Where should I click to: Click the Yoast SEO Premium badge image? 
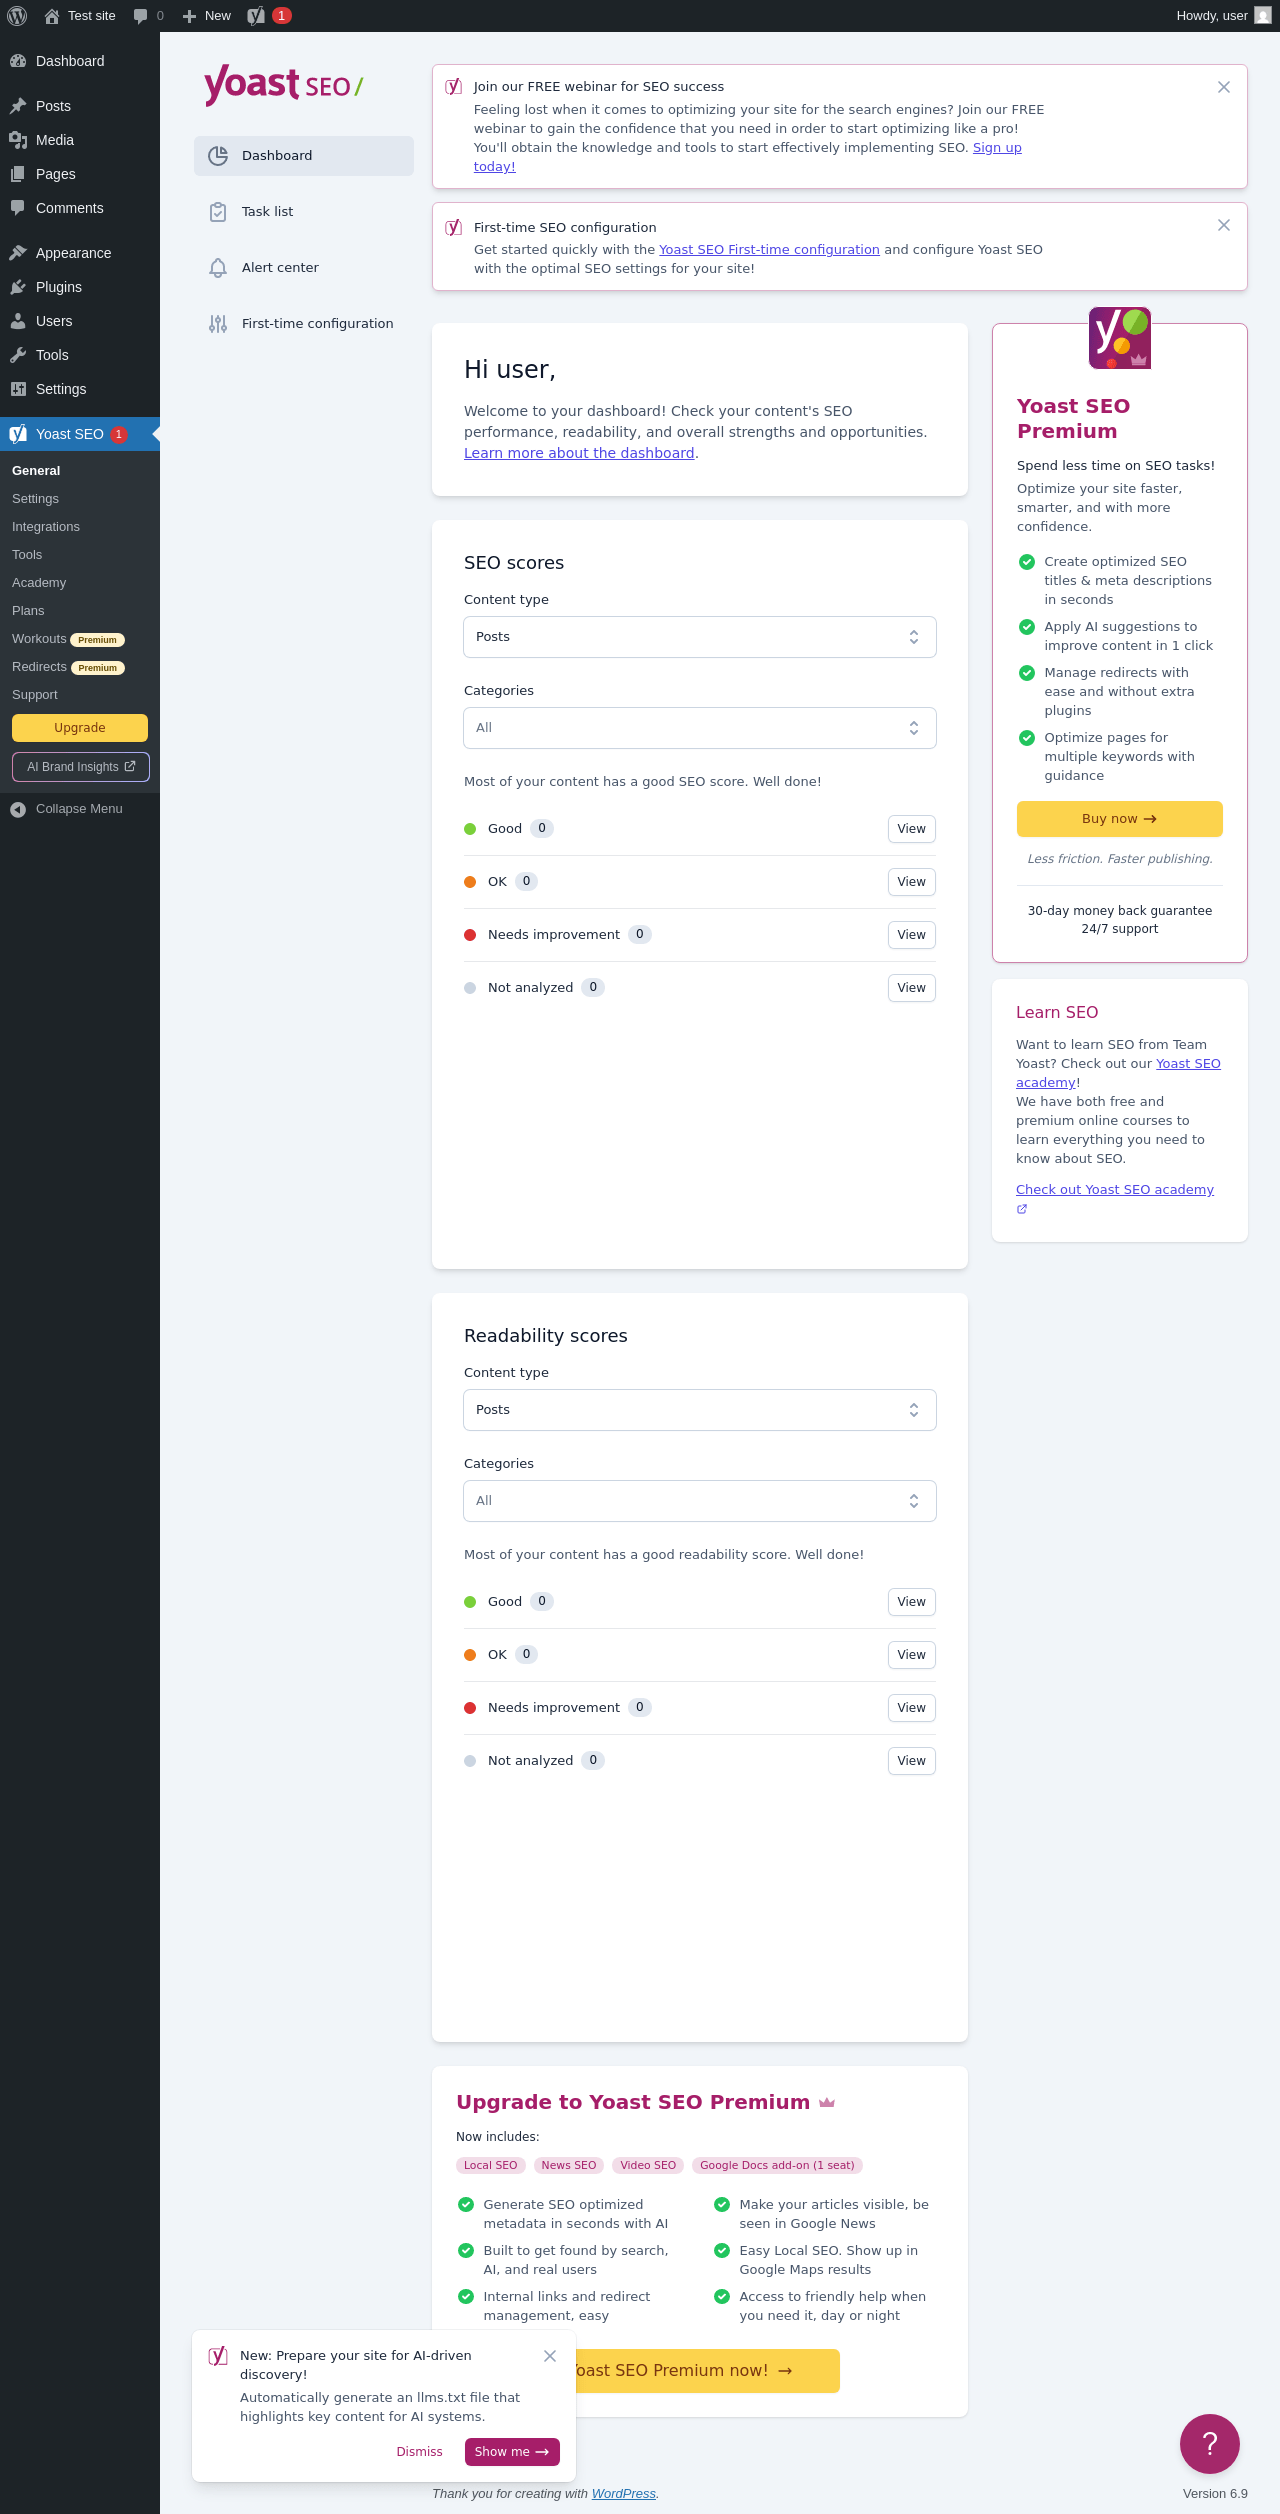point(1120,338)
